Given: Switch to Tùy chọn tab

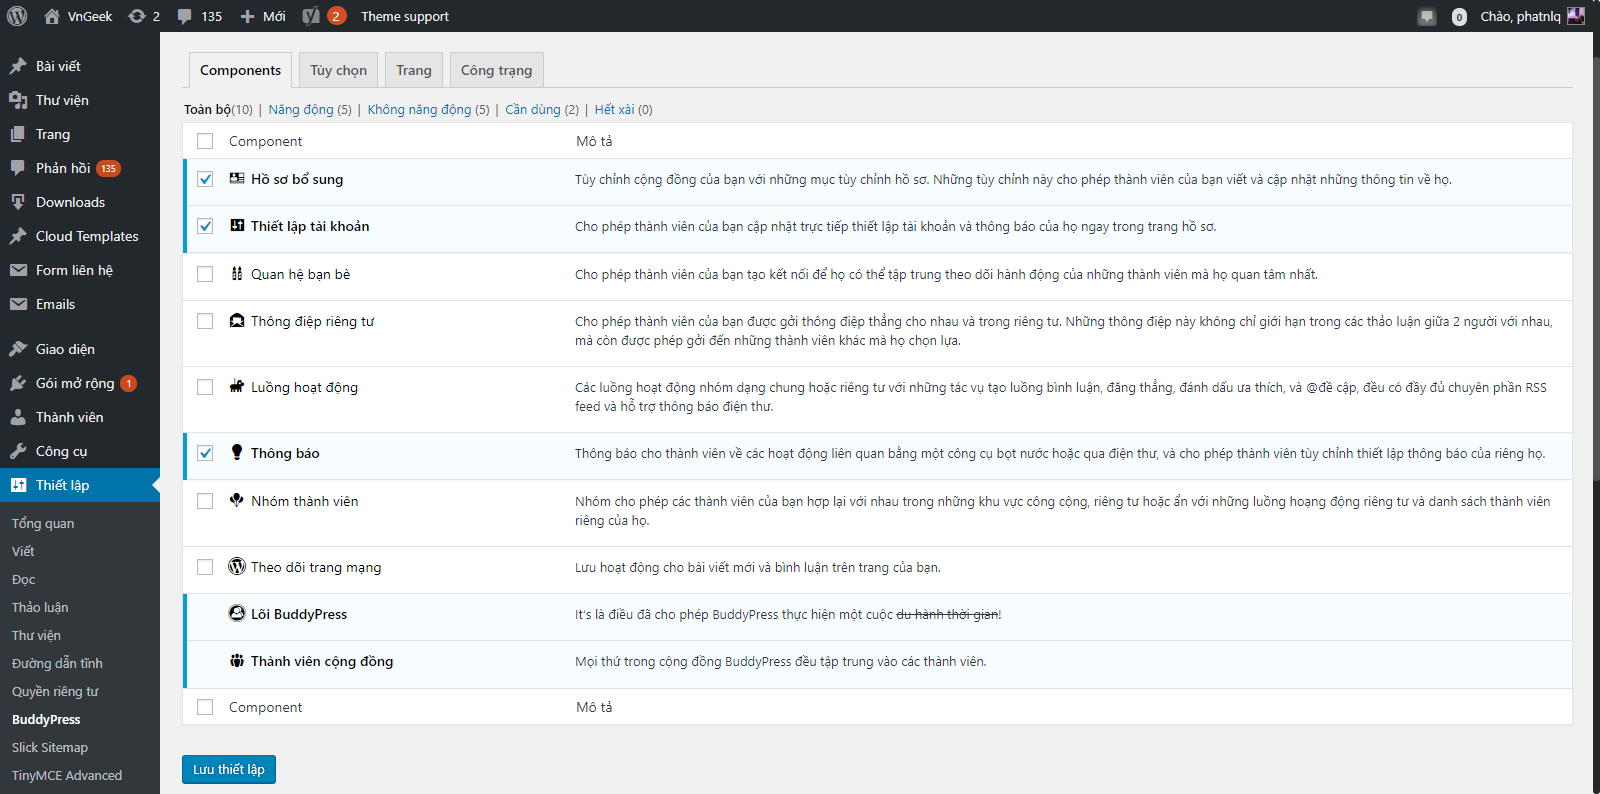Looking at the screenshot, I should (338, 70).
